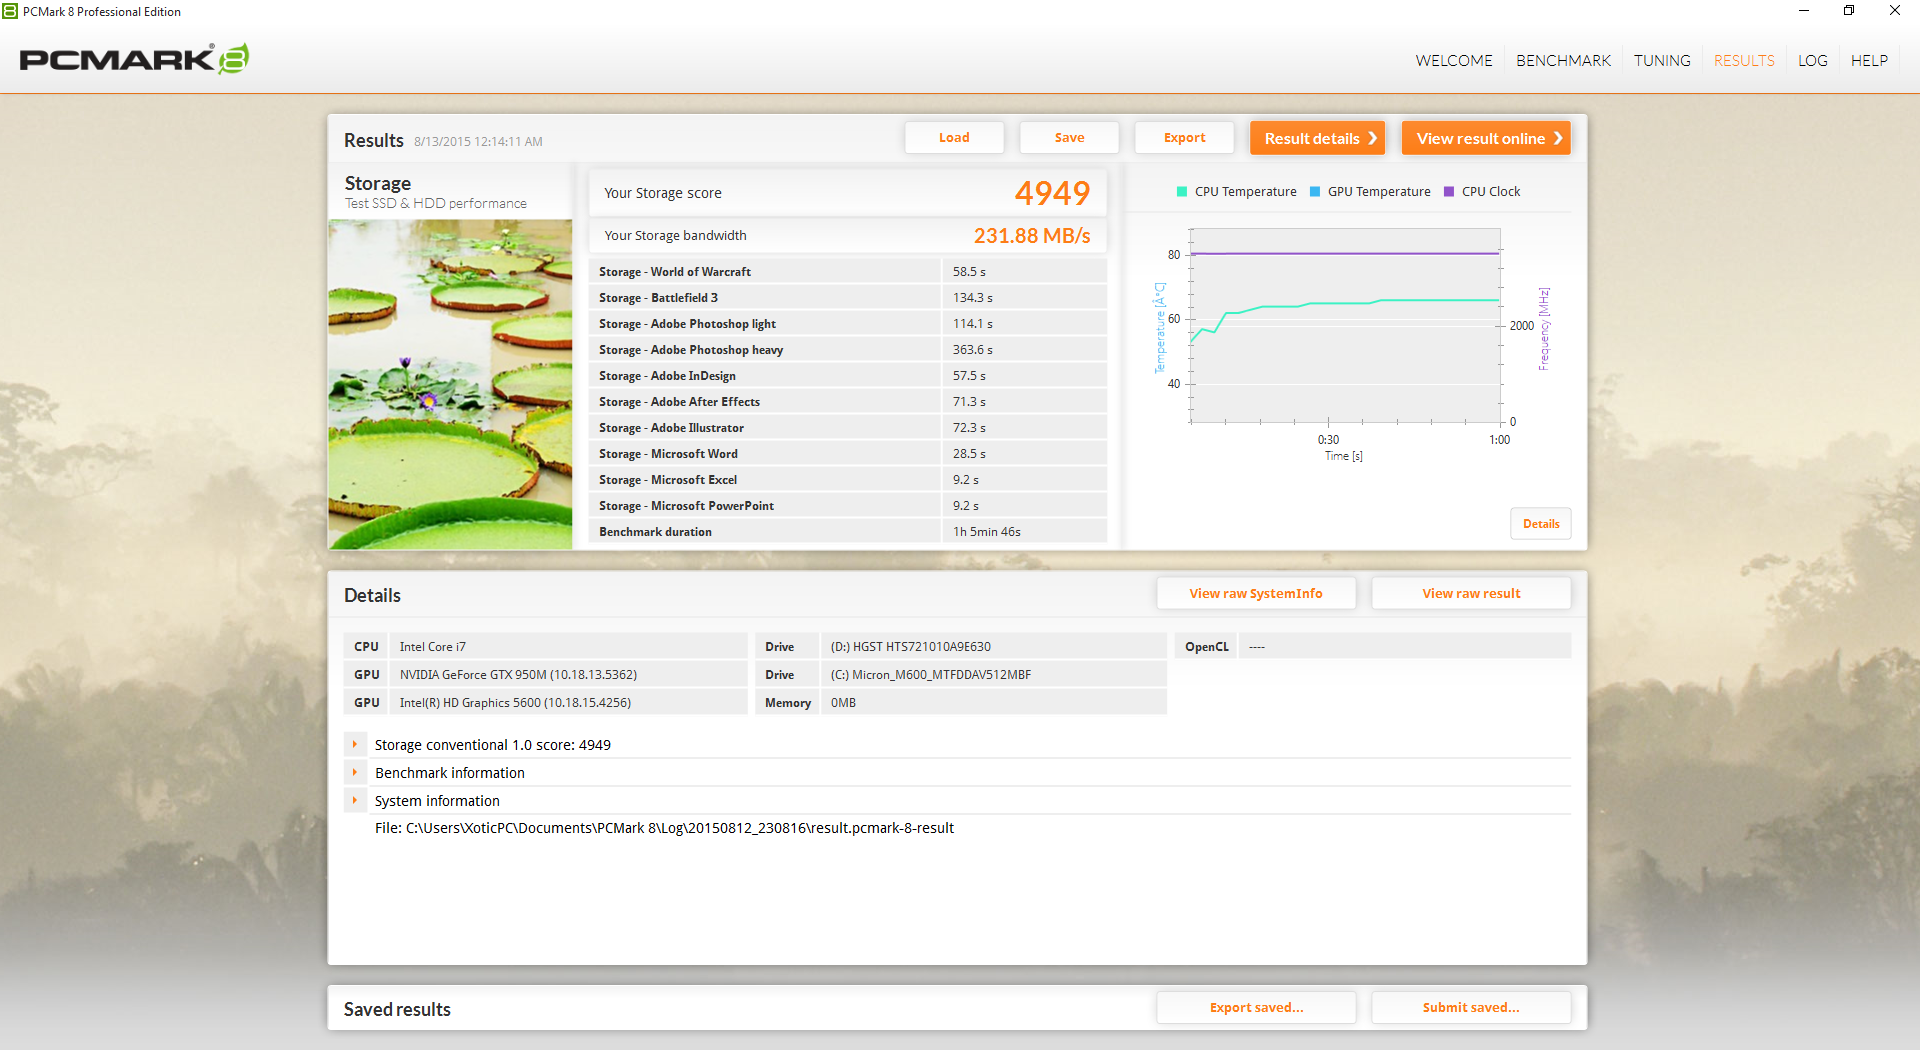
Task: Select the Adobe Illustrator row
Action: click(848, 428)
